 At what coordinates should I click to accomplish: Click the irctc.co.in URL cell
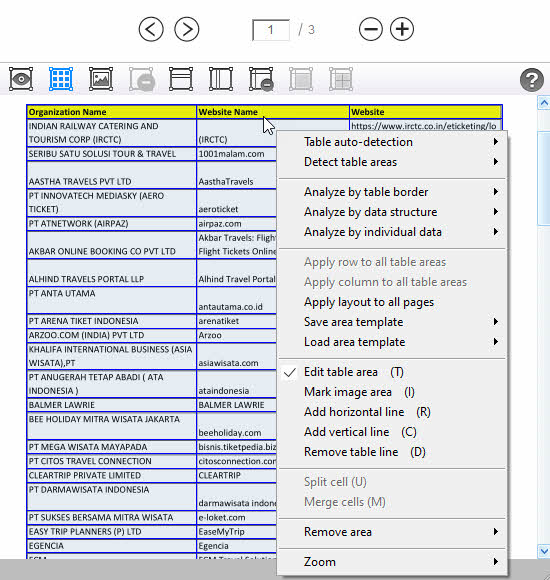pos(426,125)
